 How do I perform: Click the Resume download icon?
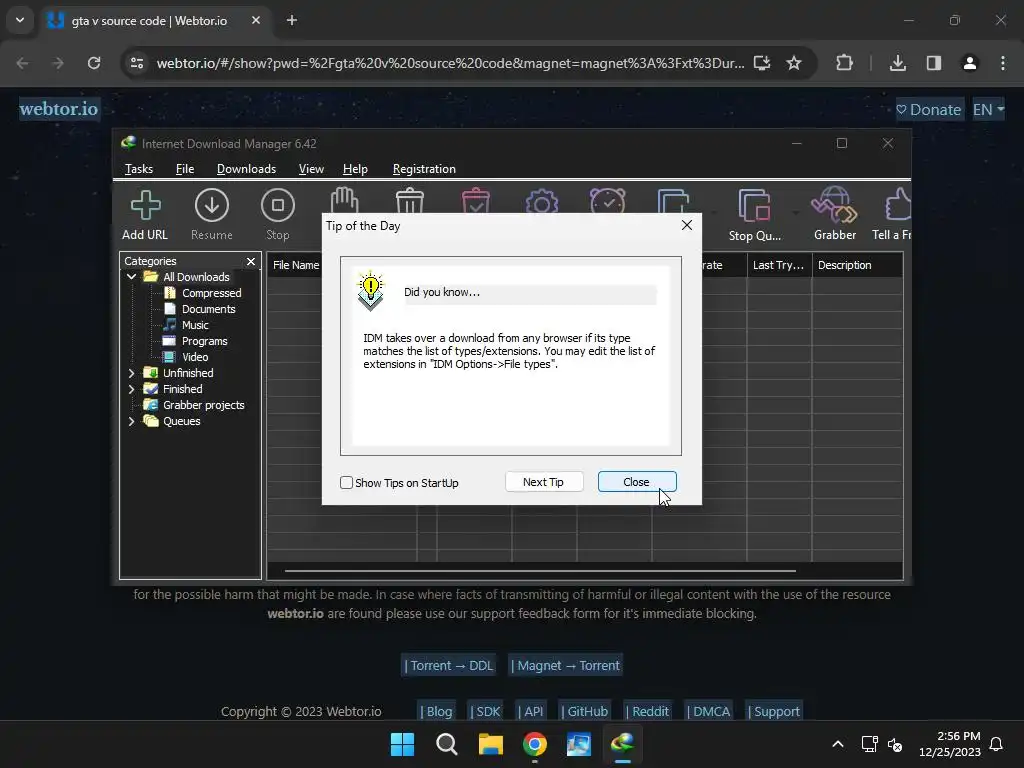coord(212,215)
